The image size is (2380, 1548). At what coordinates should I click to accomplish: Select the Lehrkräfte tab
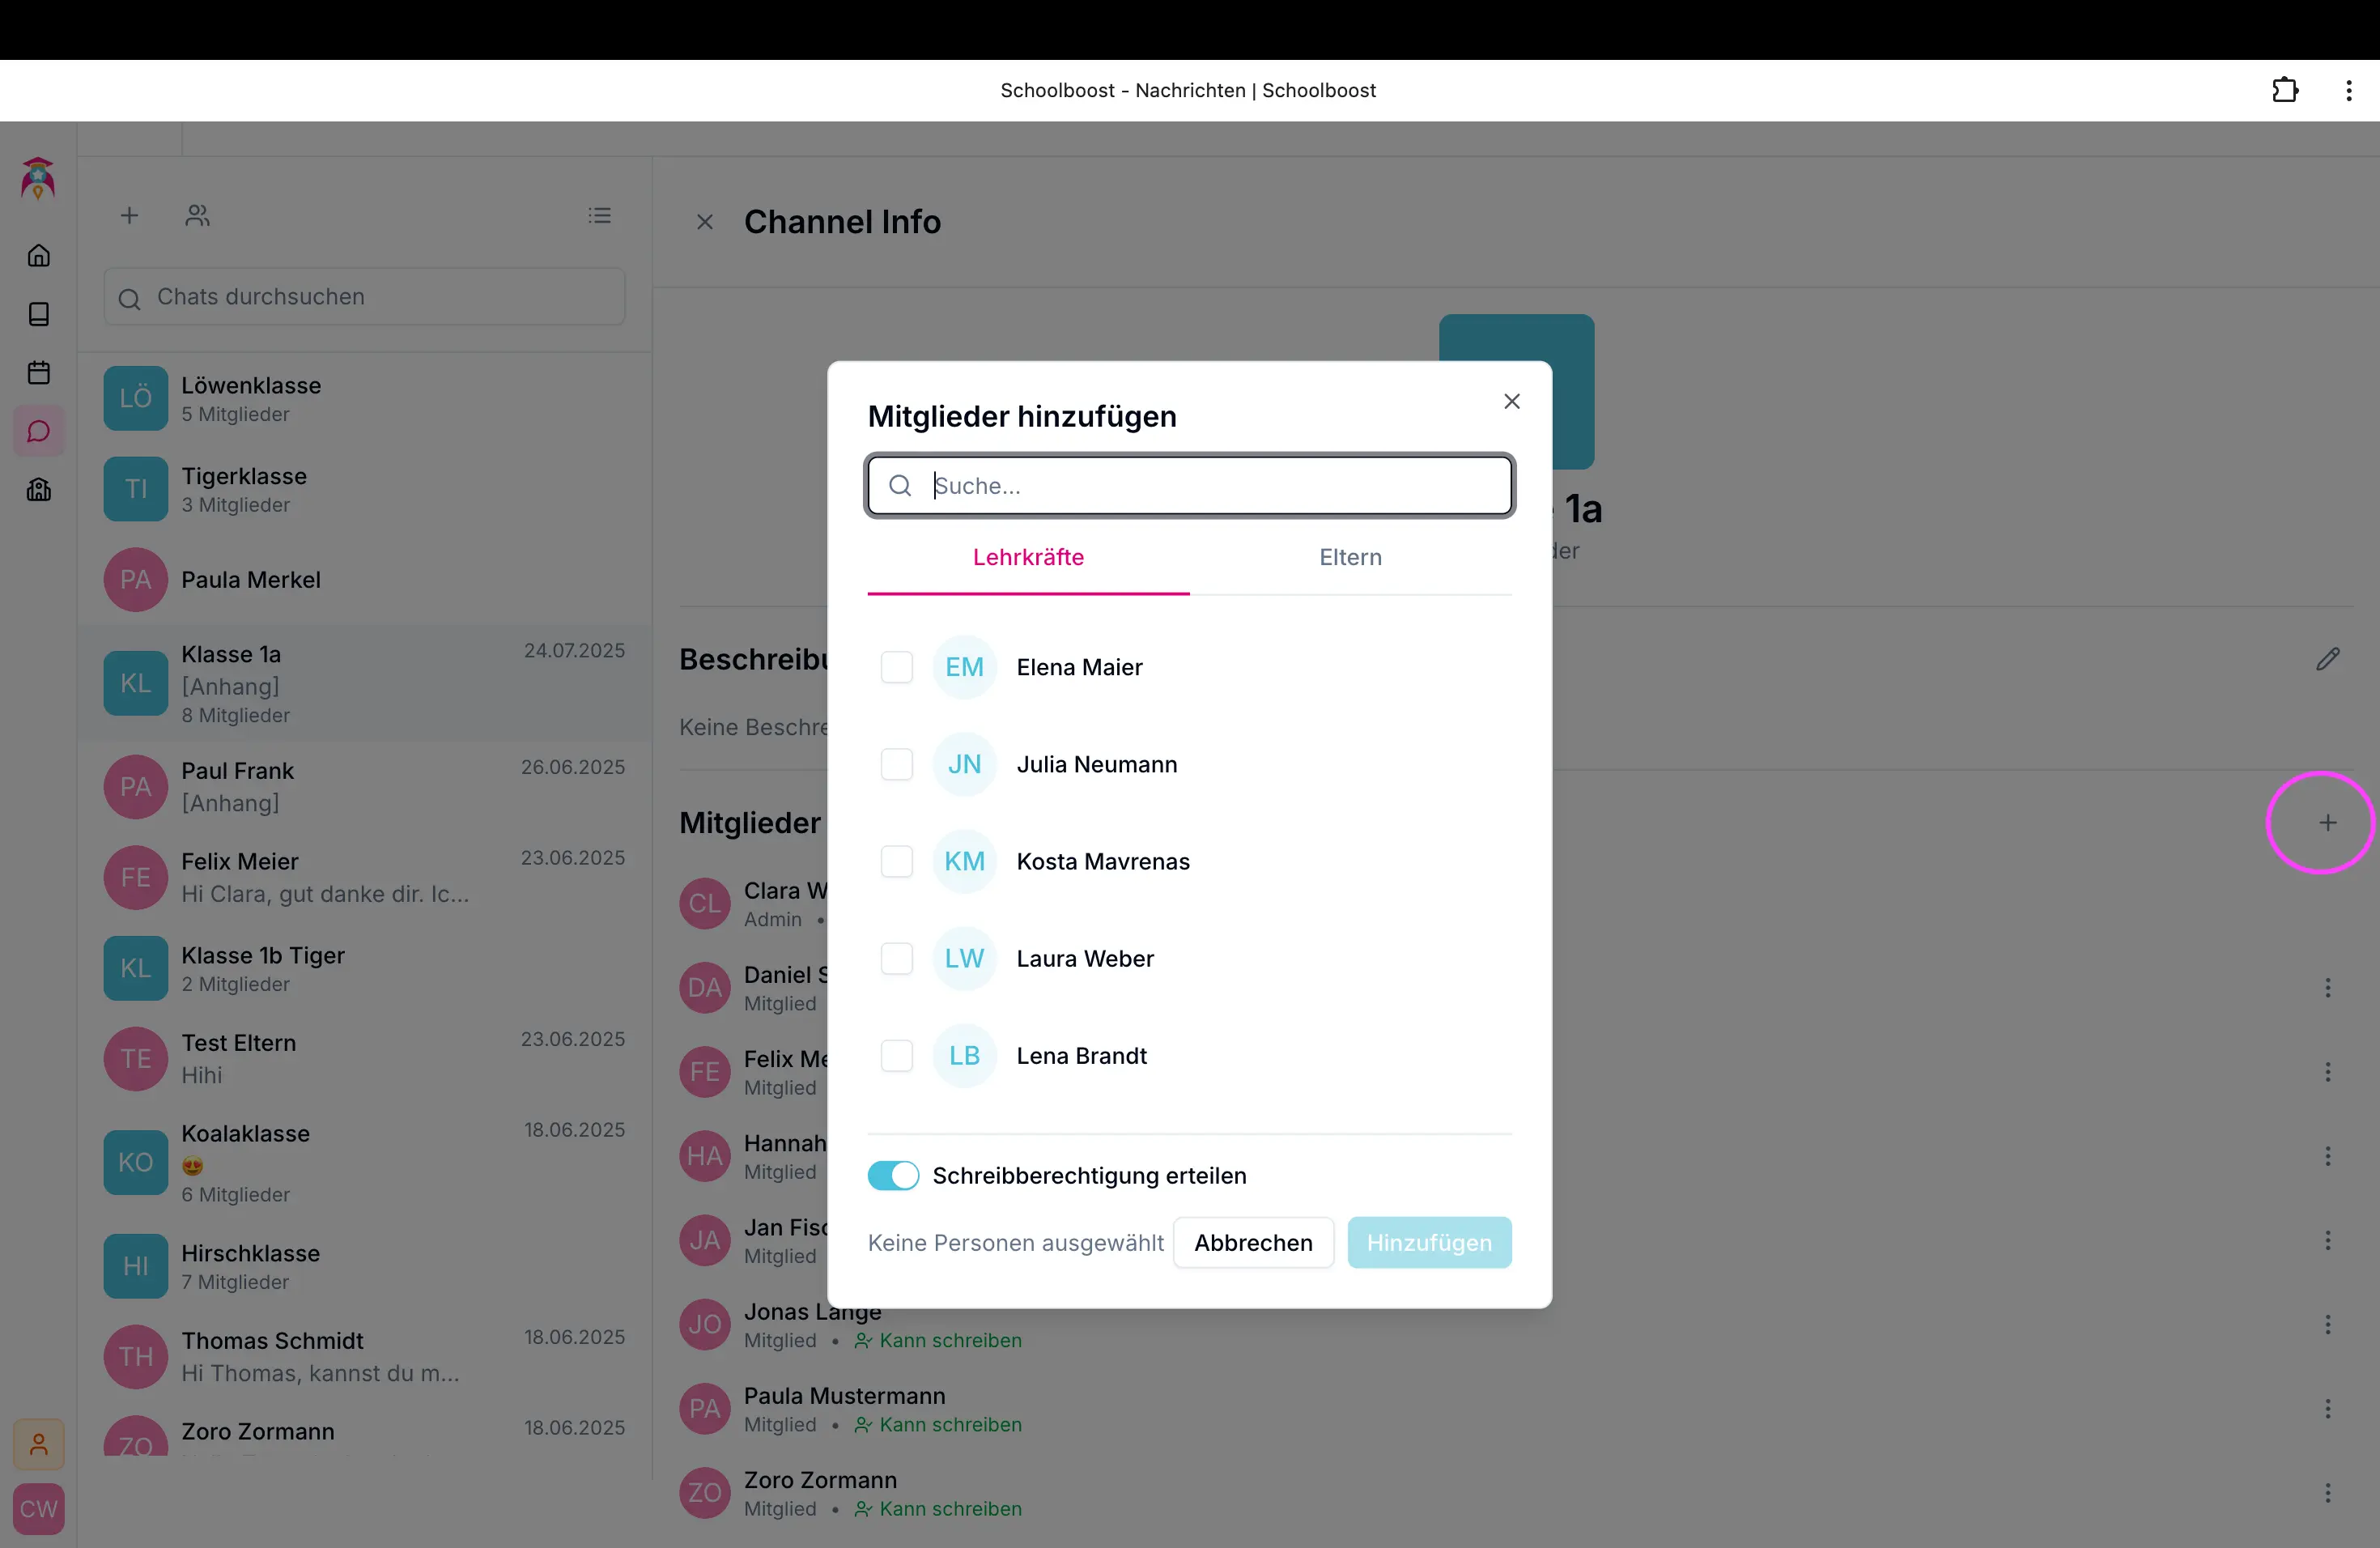click(1028, 558)
